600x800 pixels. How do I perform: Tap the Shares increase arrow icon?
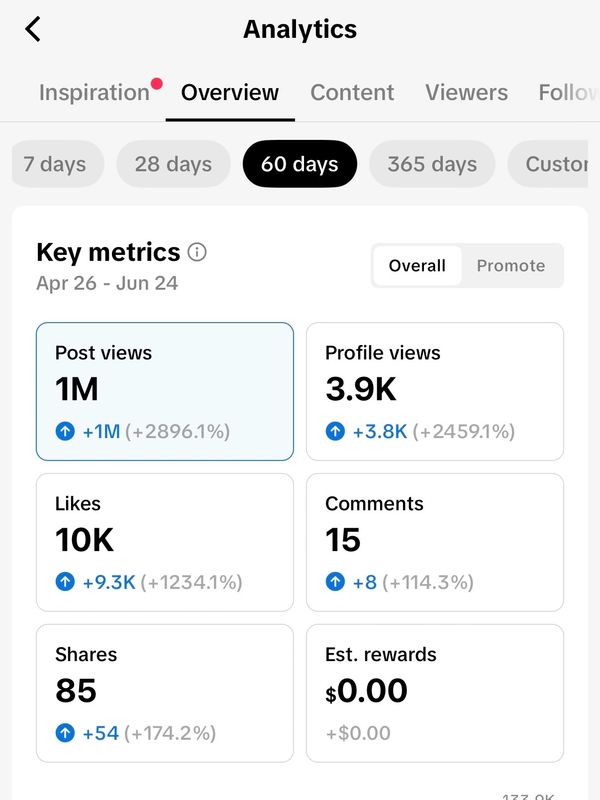[x=65, y=733]
